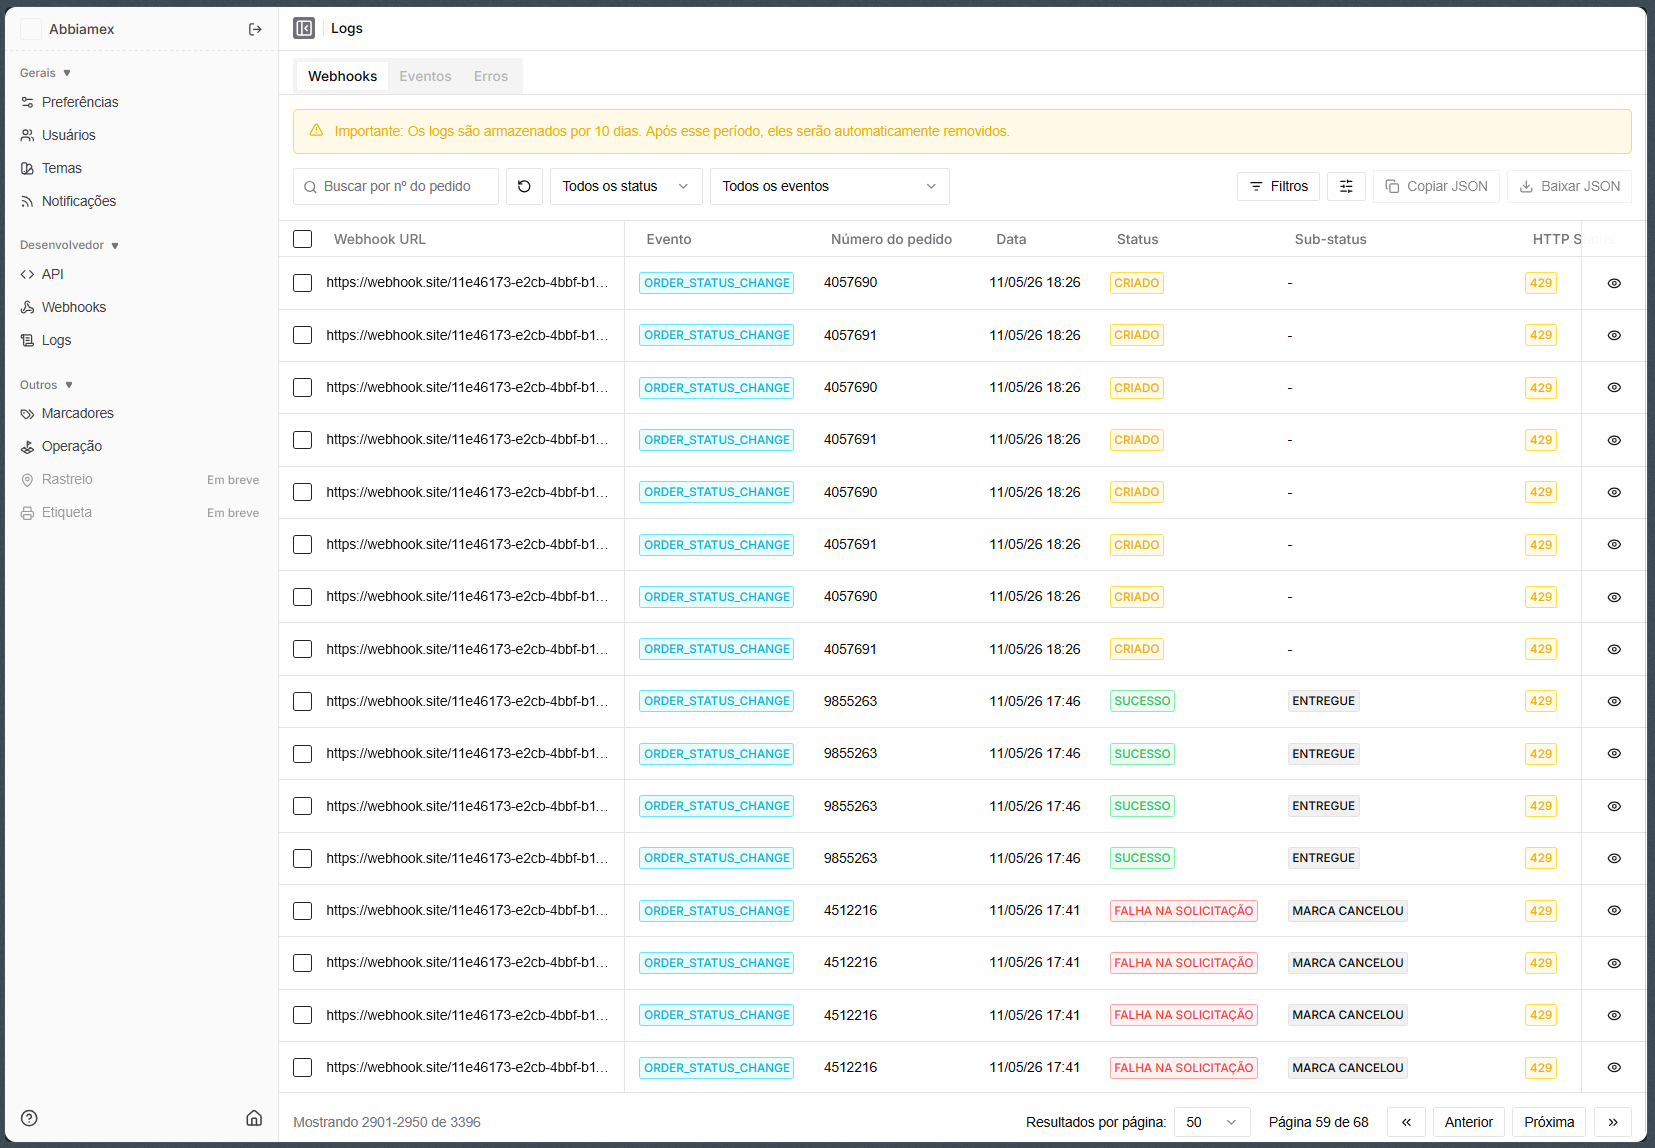Click the Abbiamex workspace name
Image resolution: width=1655 pixels, height=1148 pixels.
[x=81, y=29]
